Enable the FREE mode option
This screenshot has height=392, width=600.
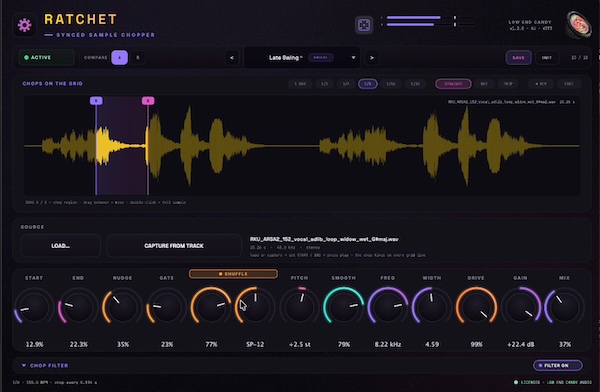569,84
